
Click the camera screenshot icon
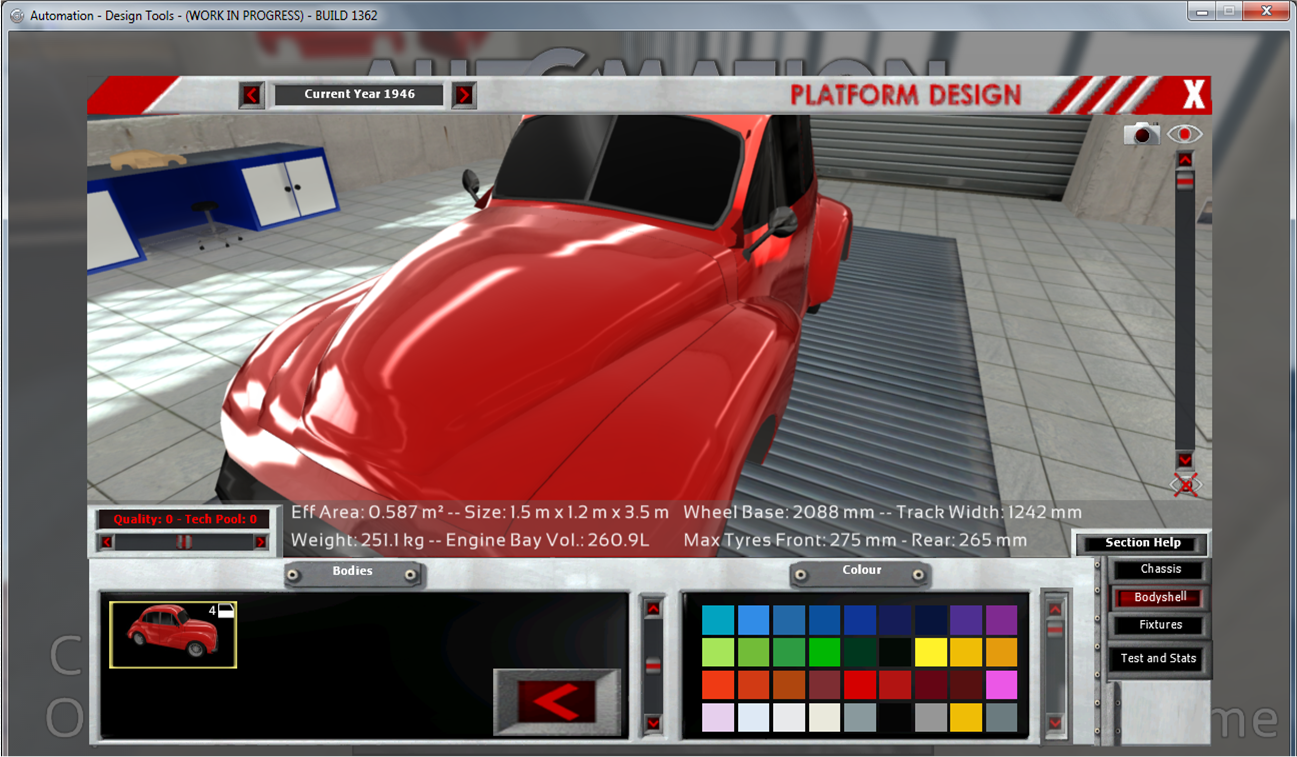[x=1141, y=134]
